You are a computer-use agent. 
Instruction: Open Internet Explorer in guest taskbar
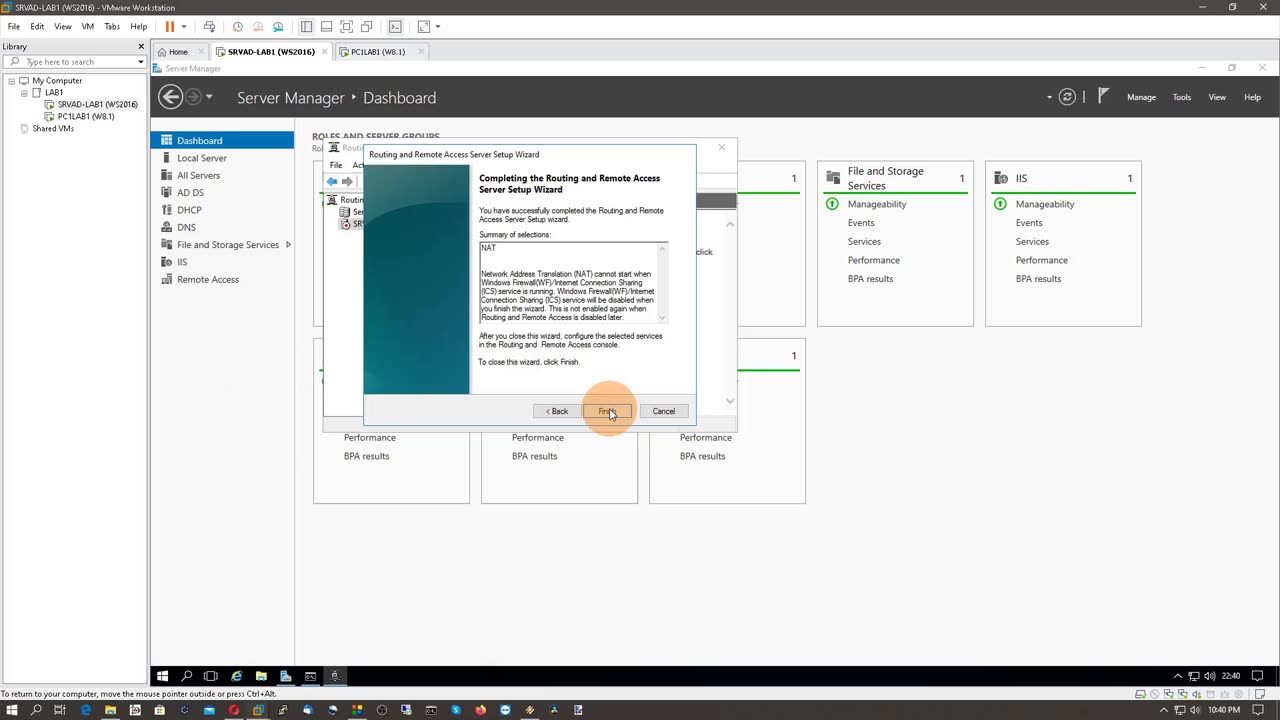pos(236,676)
